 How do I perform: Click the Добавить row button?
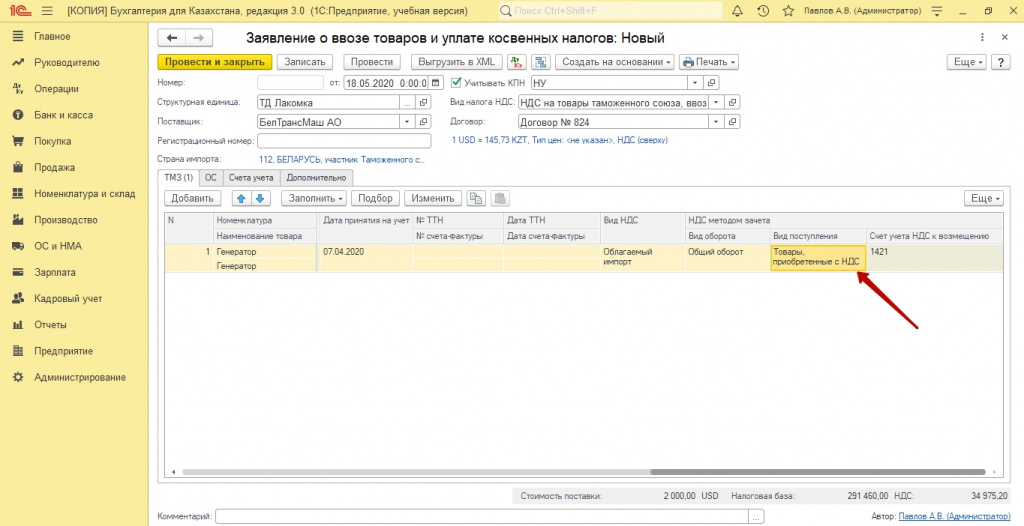193,198
